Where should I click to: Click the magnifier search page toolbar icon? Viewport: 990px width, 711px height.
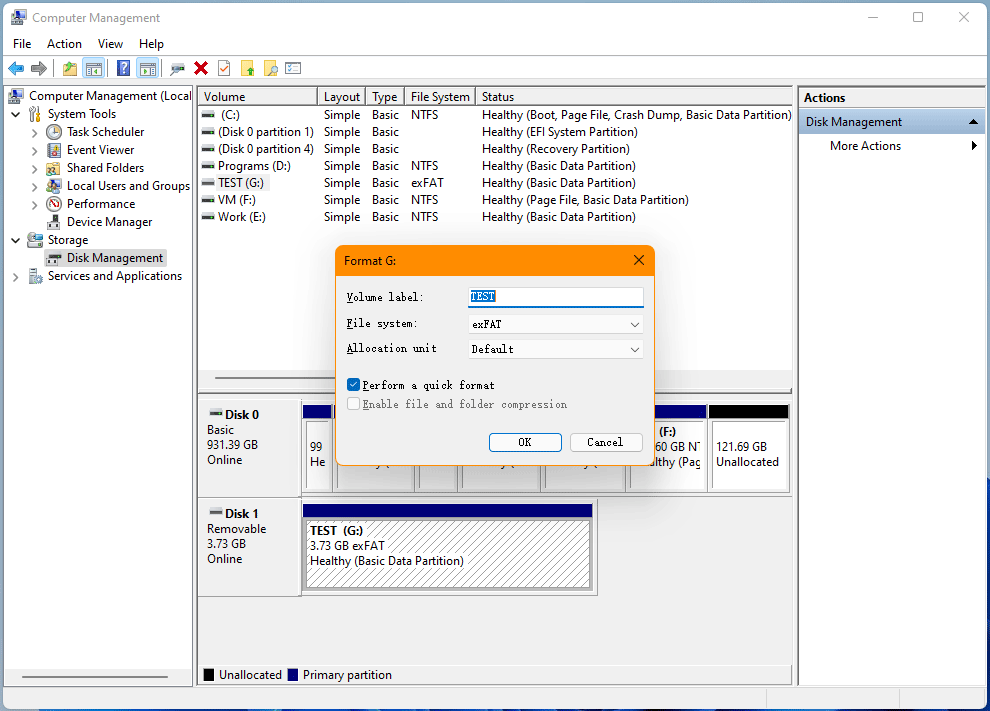pos(271,68)
